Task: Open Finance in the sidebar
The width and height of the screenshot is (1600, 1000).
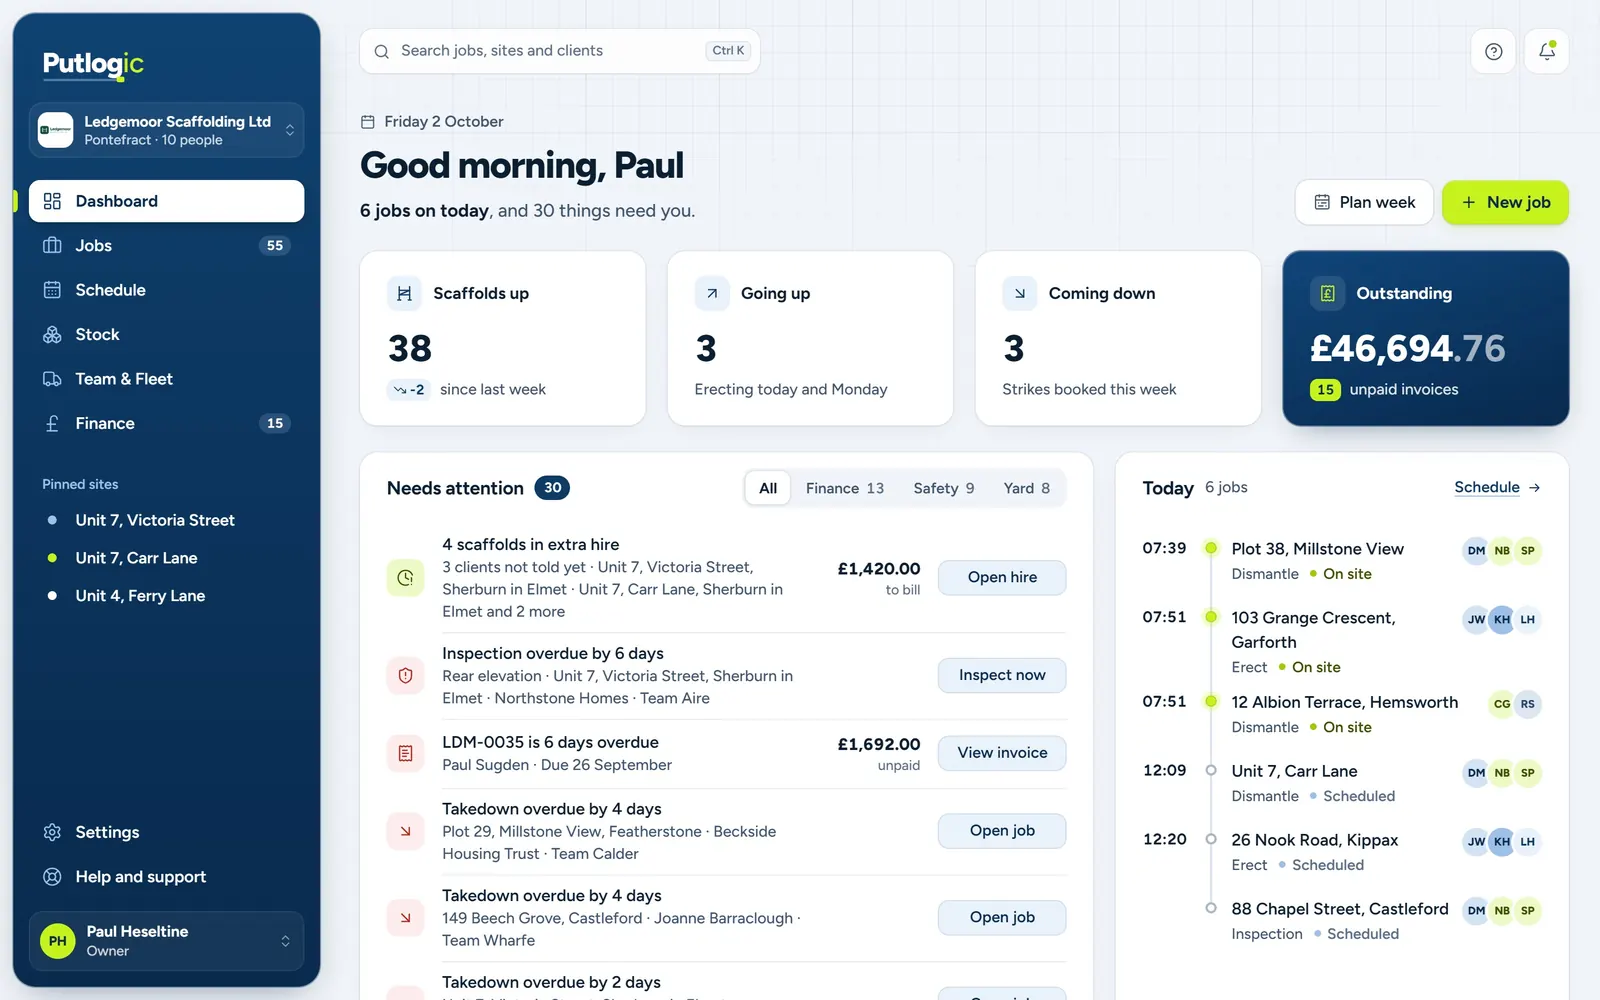Action: pos(166,424)
